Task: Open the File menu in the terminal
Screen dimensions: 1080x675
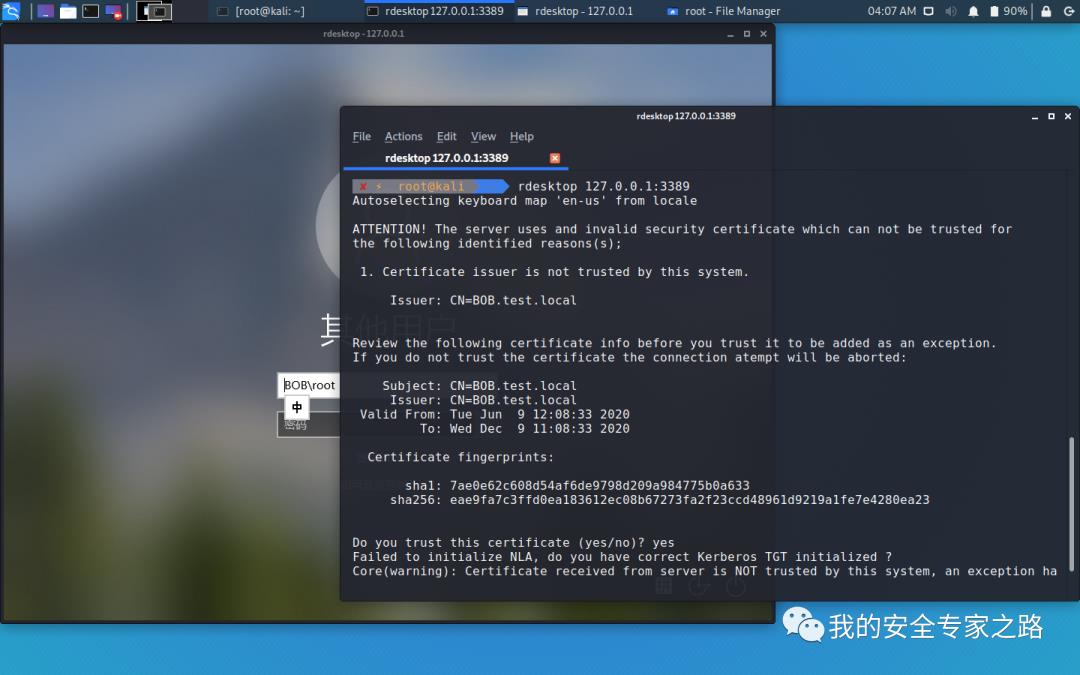Action: tap(362, 136)
